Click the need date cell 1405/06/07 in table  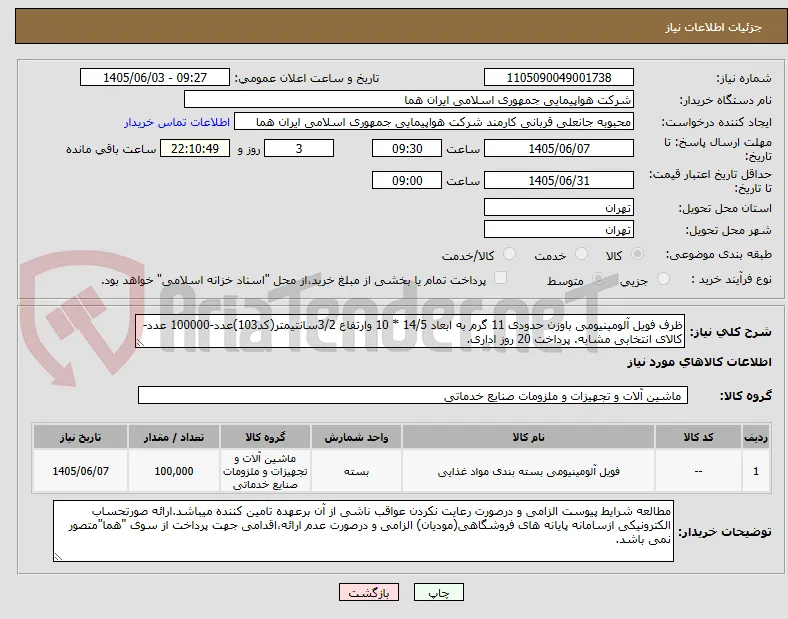[x=80, y=471]
